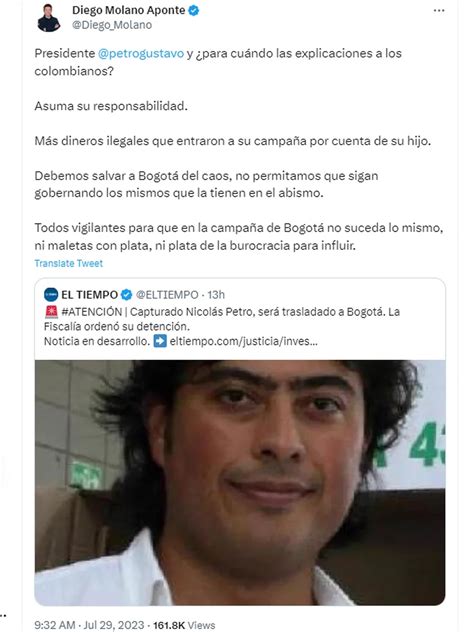Open the @petrogustavo mention

(x=141, y=53)
